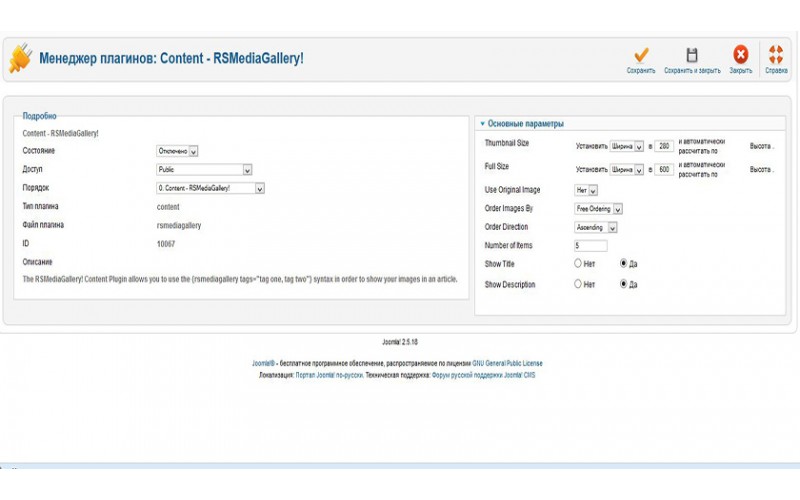Click the page title Менеджер плагинов

point(171,58)
